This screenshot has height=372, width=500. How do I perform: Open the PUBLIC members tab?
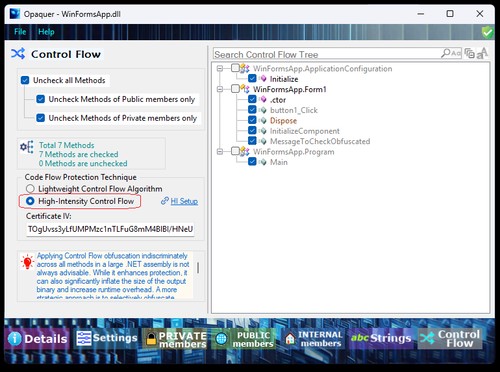[x=245, y=339]
